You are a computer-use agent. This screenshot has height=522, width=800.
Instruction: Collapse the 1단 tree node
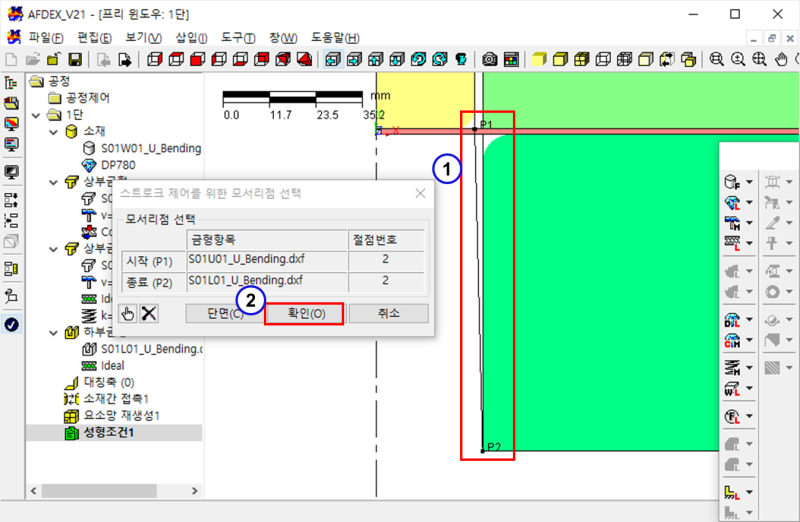[x=37, y=115]
